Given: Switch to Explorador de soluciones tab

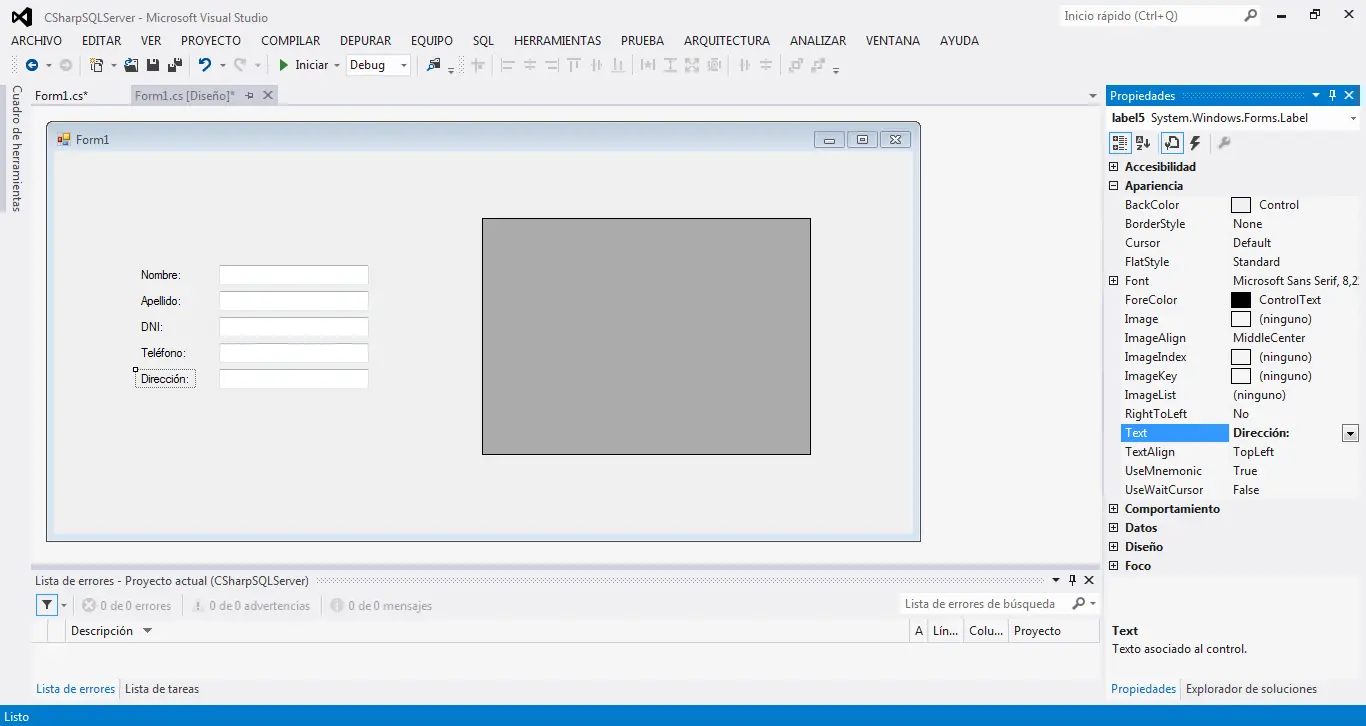Looking at the screenshot, I should [x=1251, y=689].
